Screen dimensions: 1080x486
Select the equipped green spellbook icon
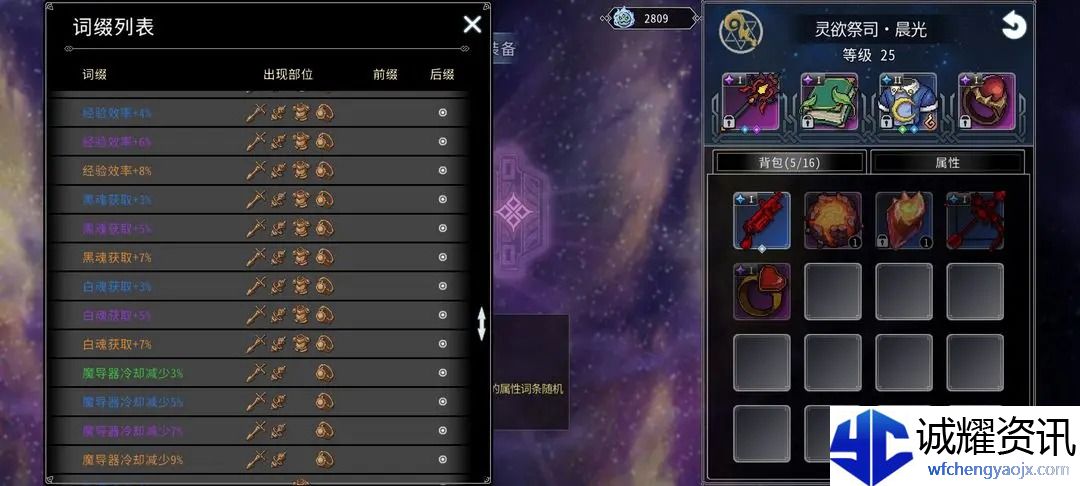click(829, 102)
